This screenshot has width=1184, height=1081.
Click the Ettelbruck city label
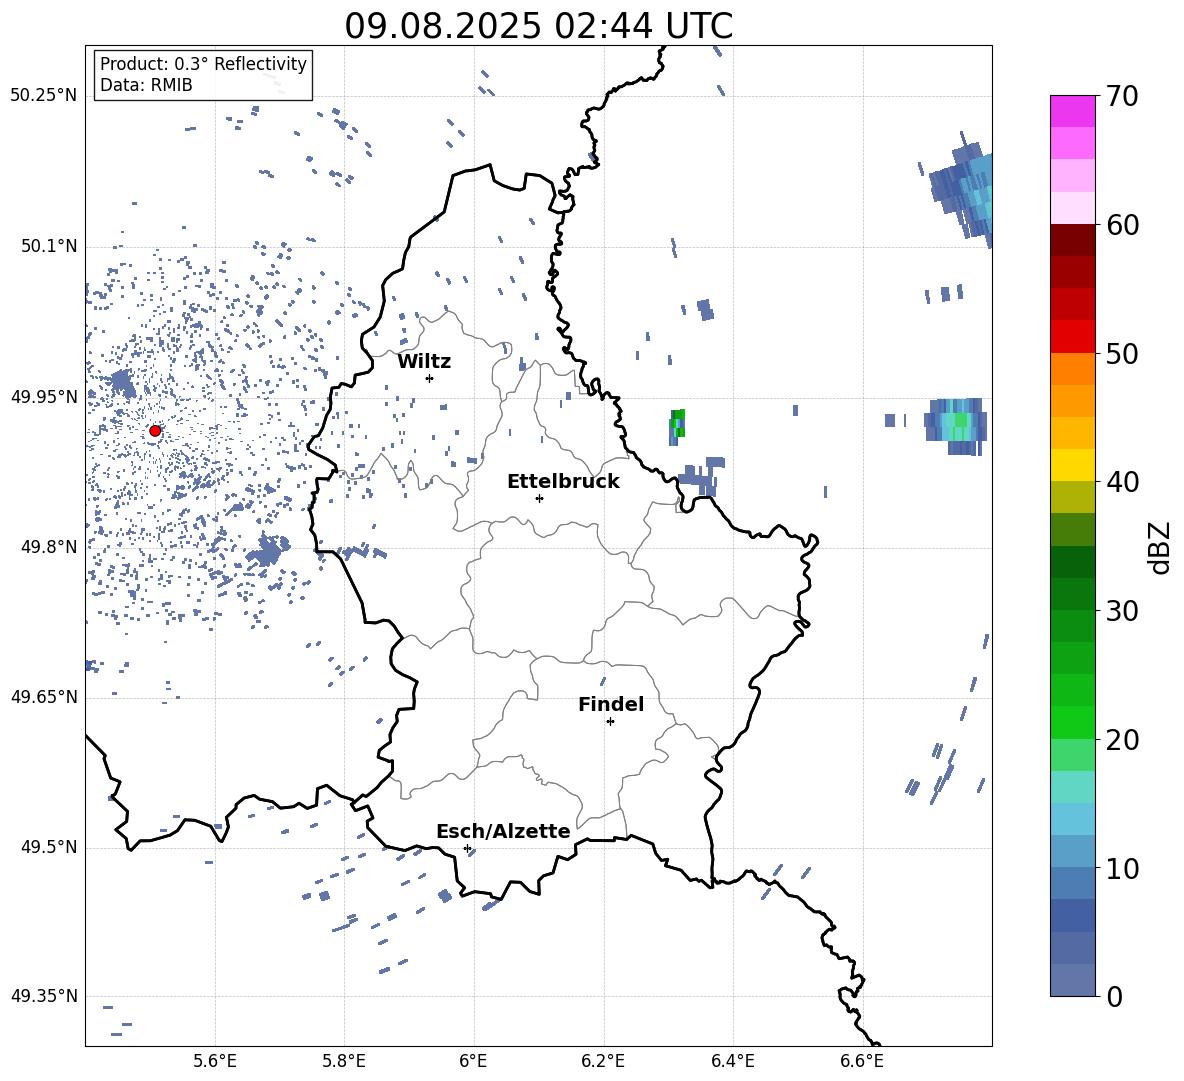(x=563, y=482)
